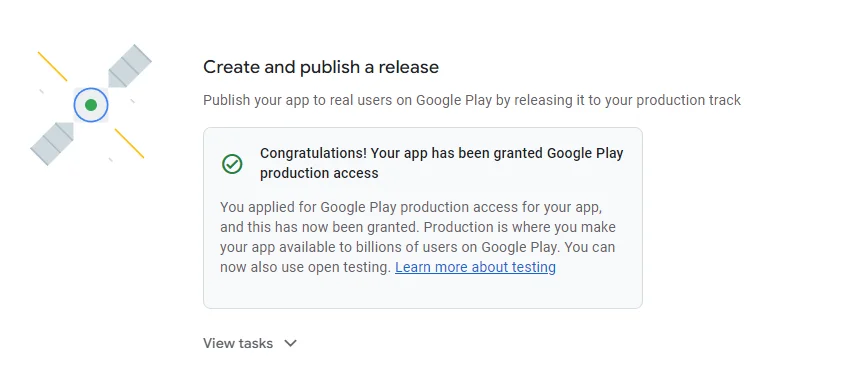
Task: Click the green success checkmark icon
Action: [232, 163]
